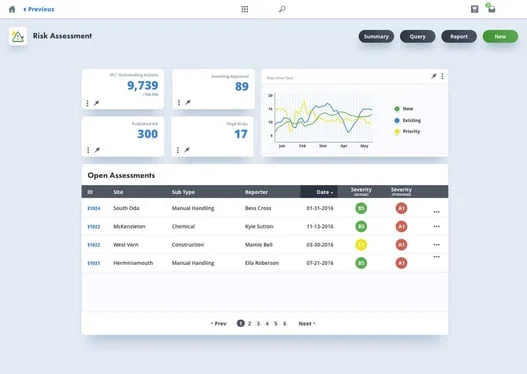Open the Query view
Screen dimensions: 527x374
[x=417, y=36]
